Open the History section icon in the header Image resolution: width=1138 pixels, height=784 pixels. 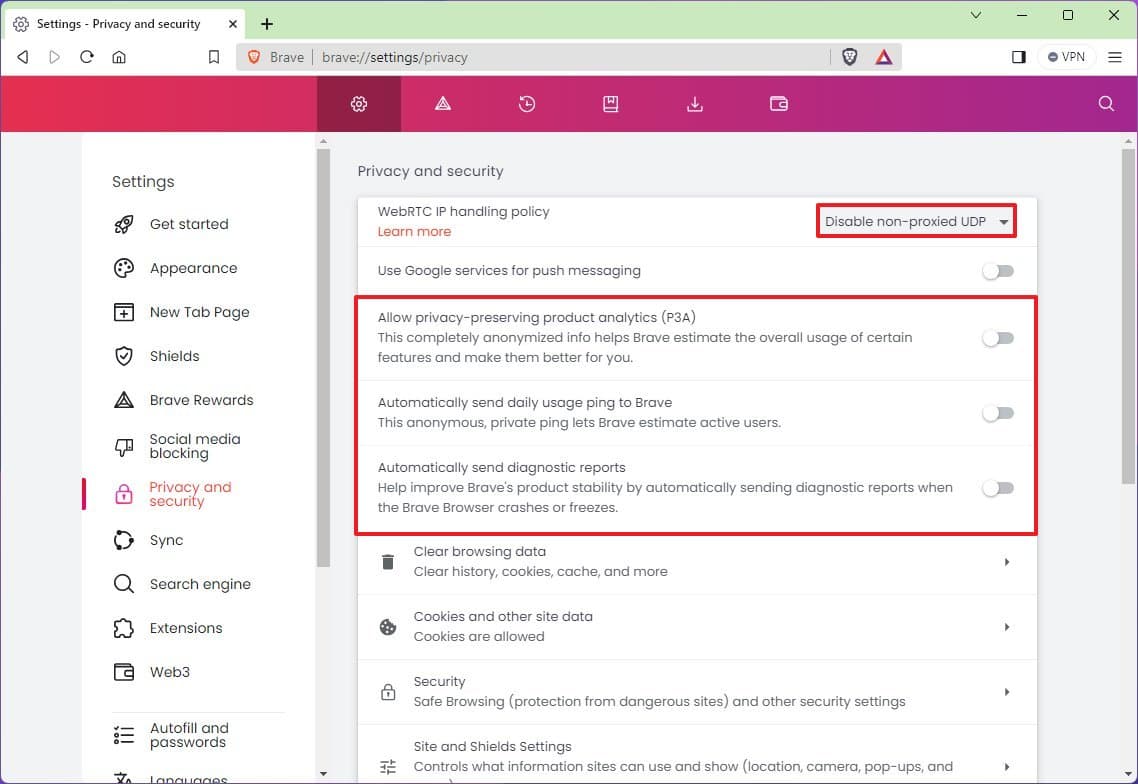click(x=527, y=103)
